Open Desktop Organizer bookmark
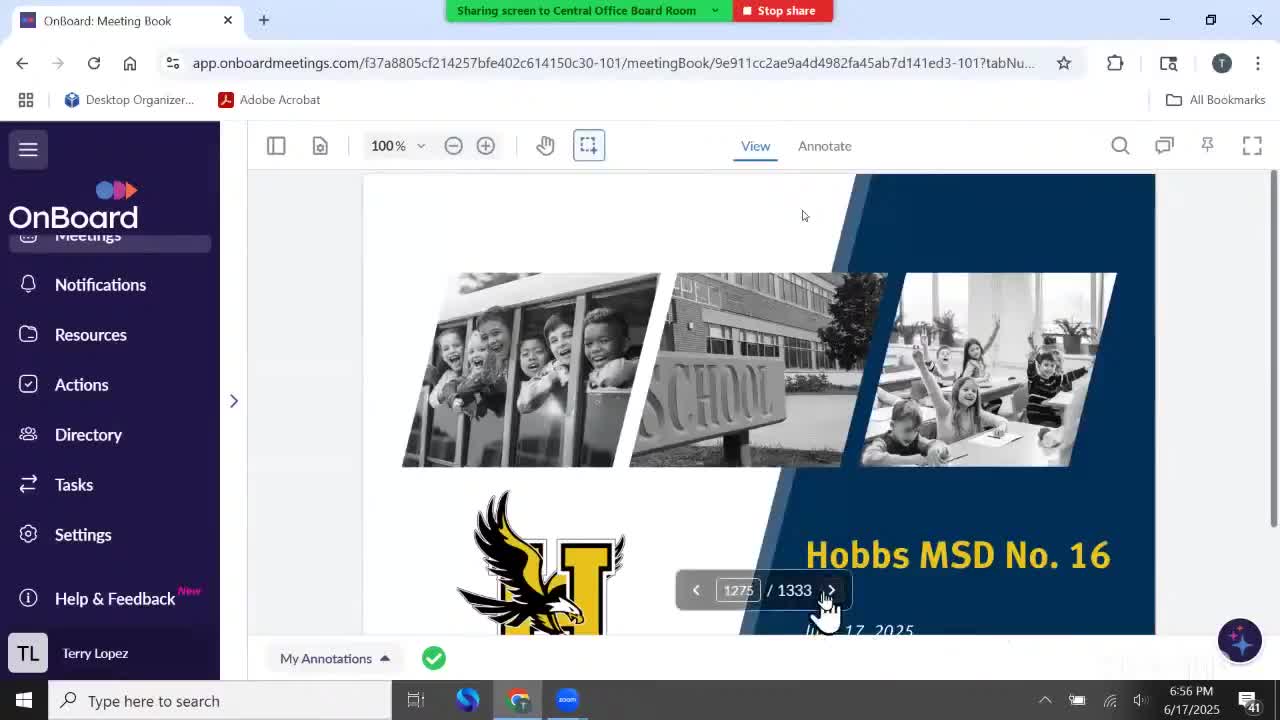 (x=129, y=100)
